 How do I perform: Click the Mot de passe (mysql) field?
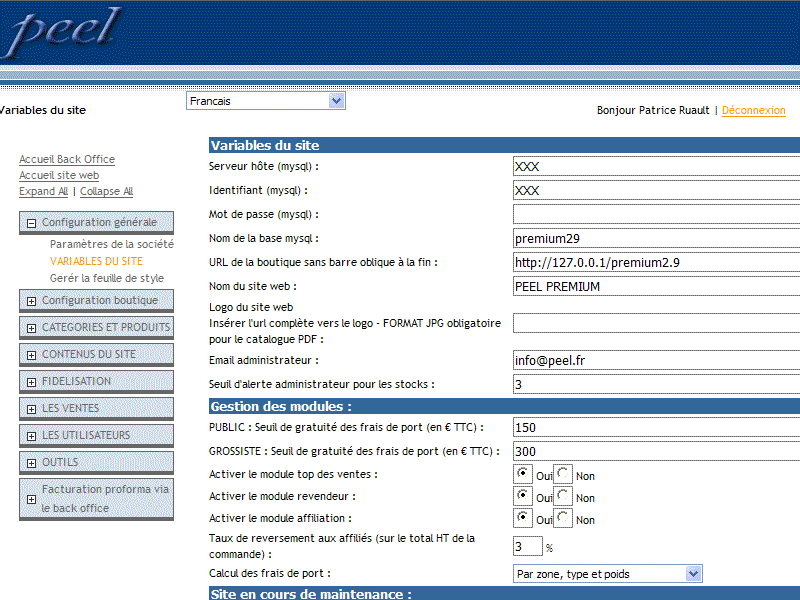click(x=656, y=214)
